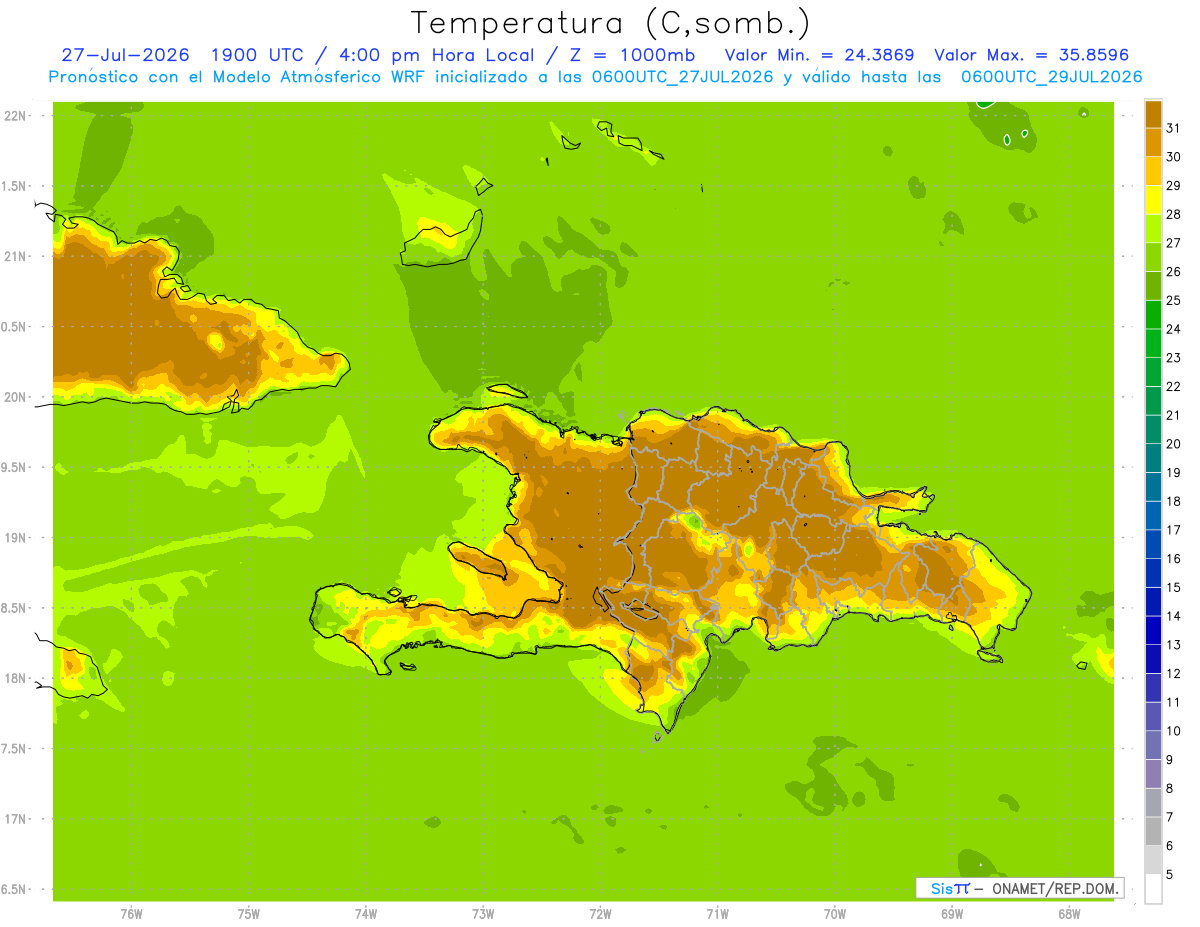Click the legend value '5'
Image resolution: width=1200 pixels, height=927 pixels.
point(1170,874)
